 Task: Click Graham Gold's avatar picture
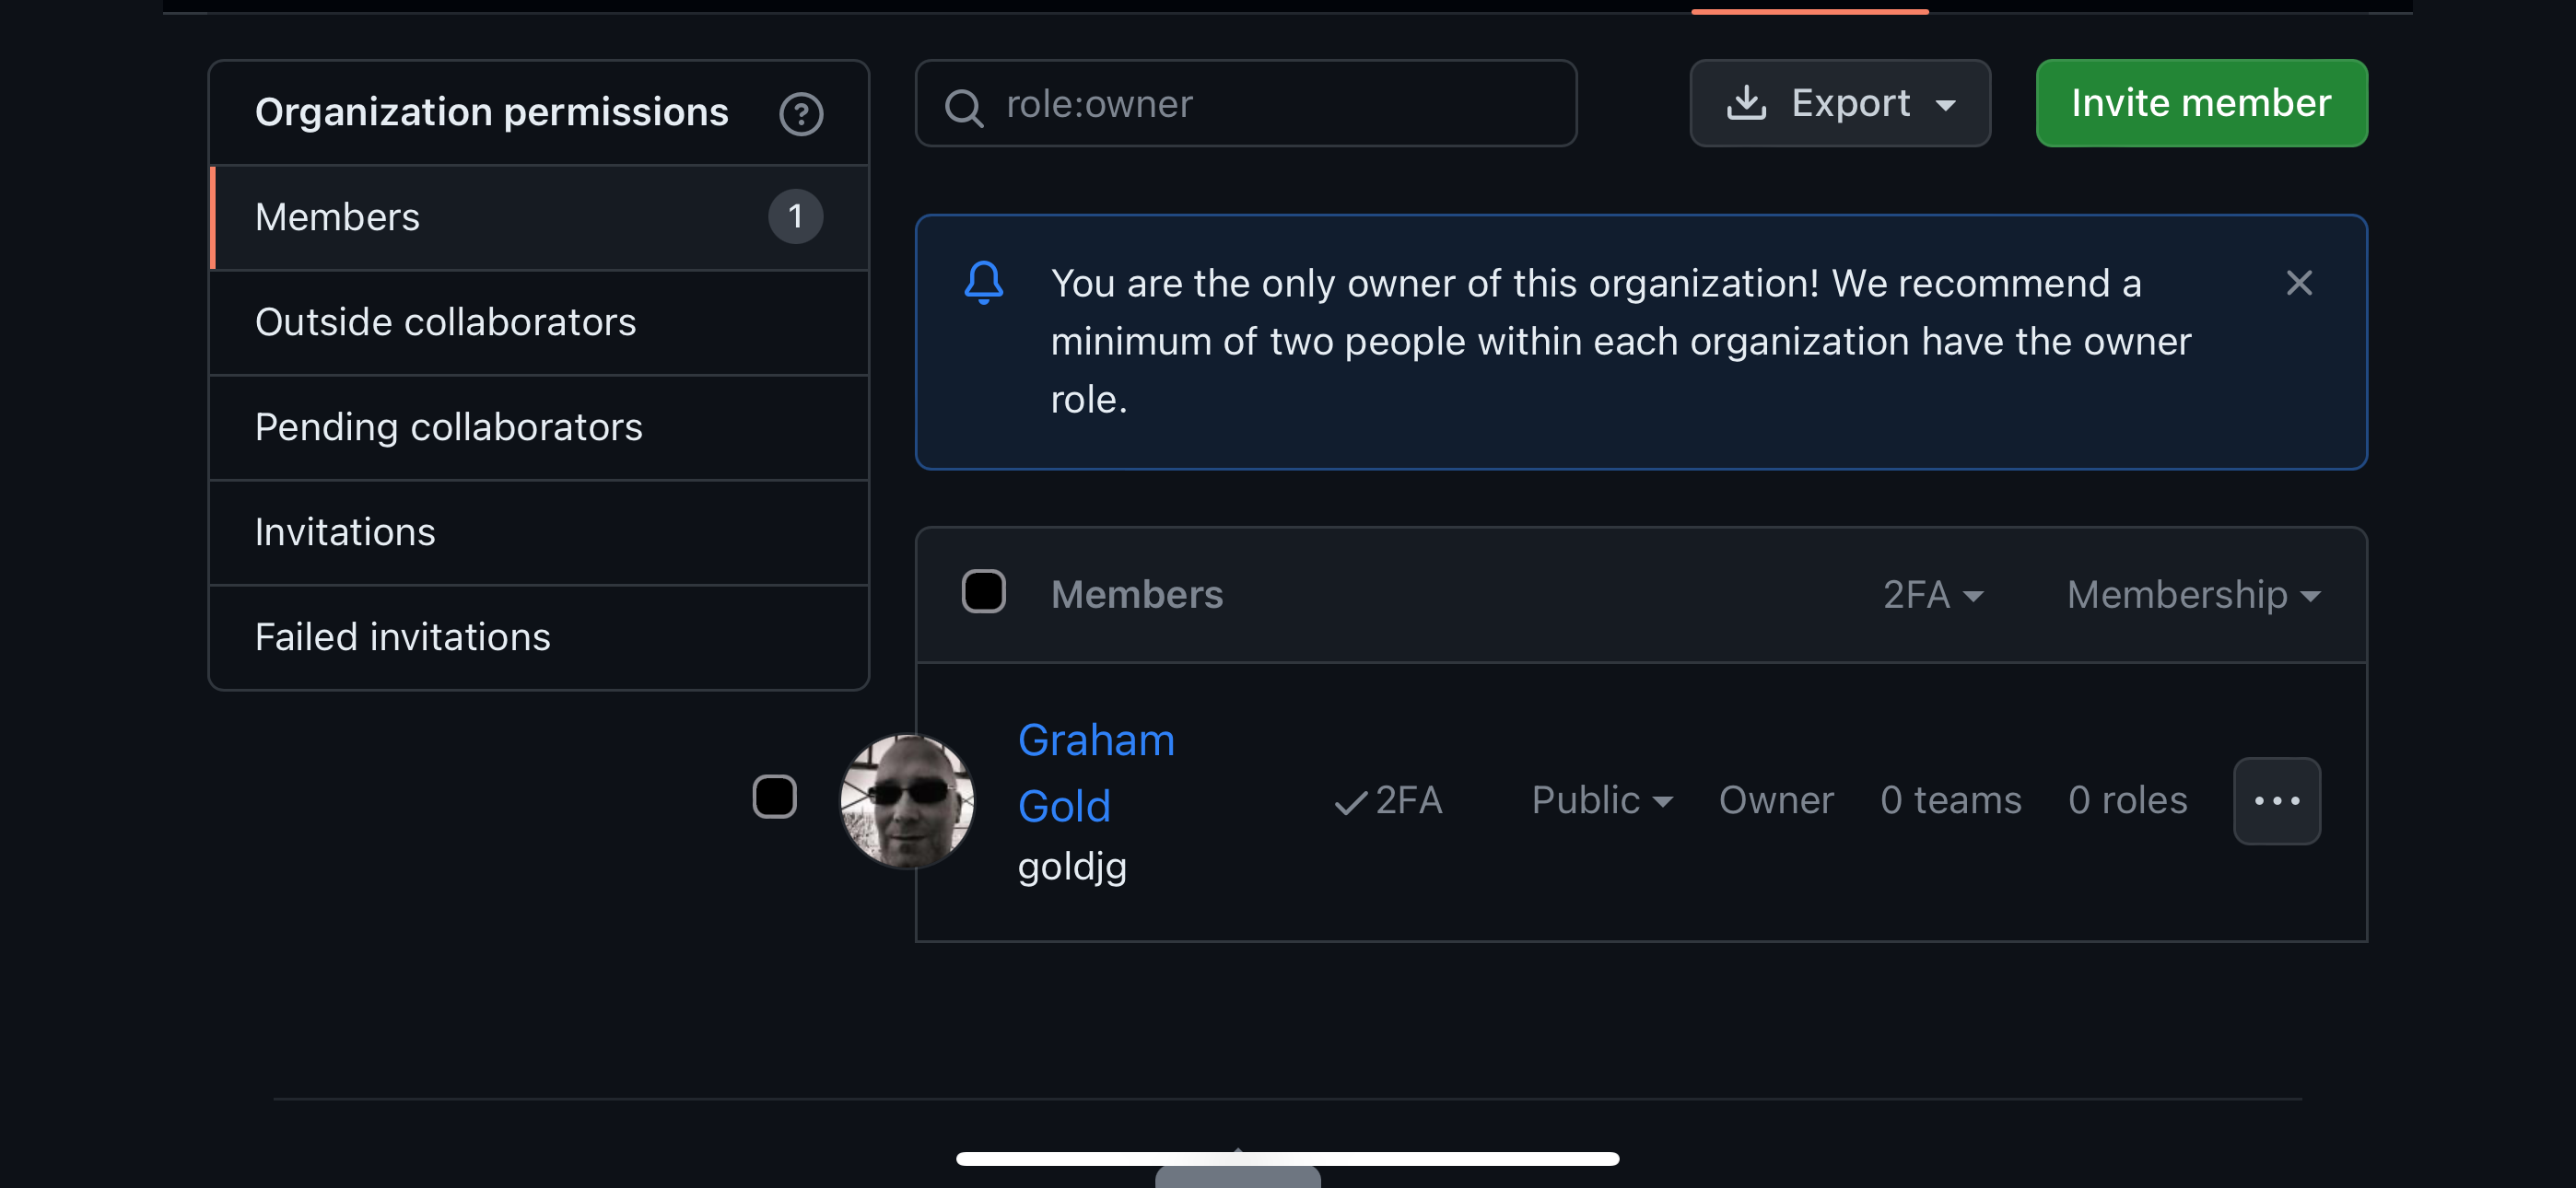tap(907, 800)
